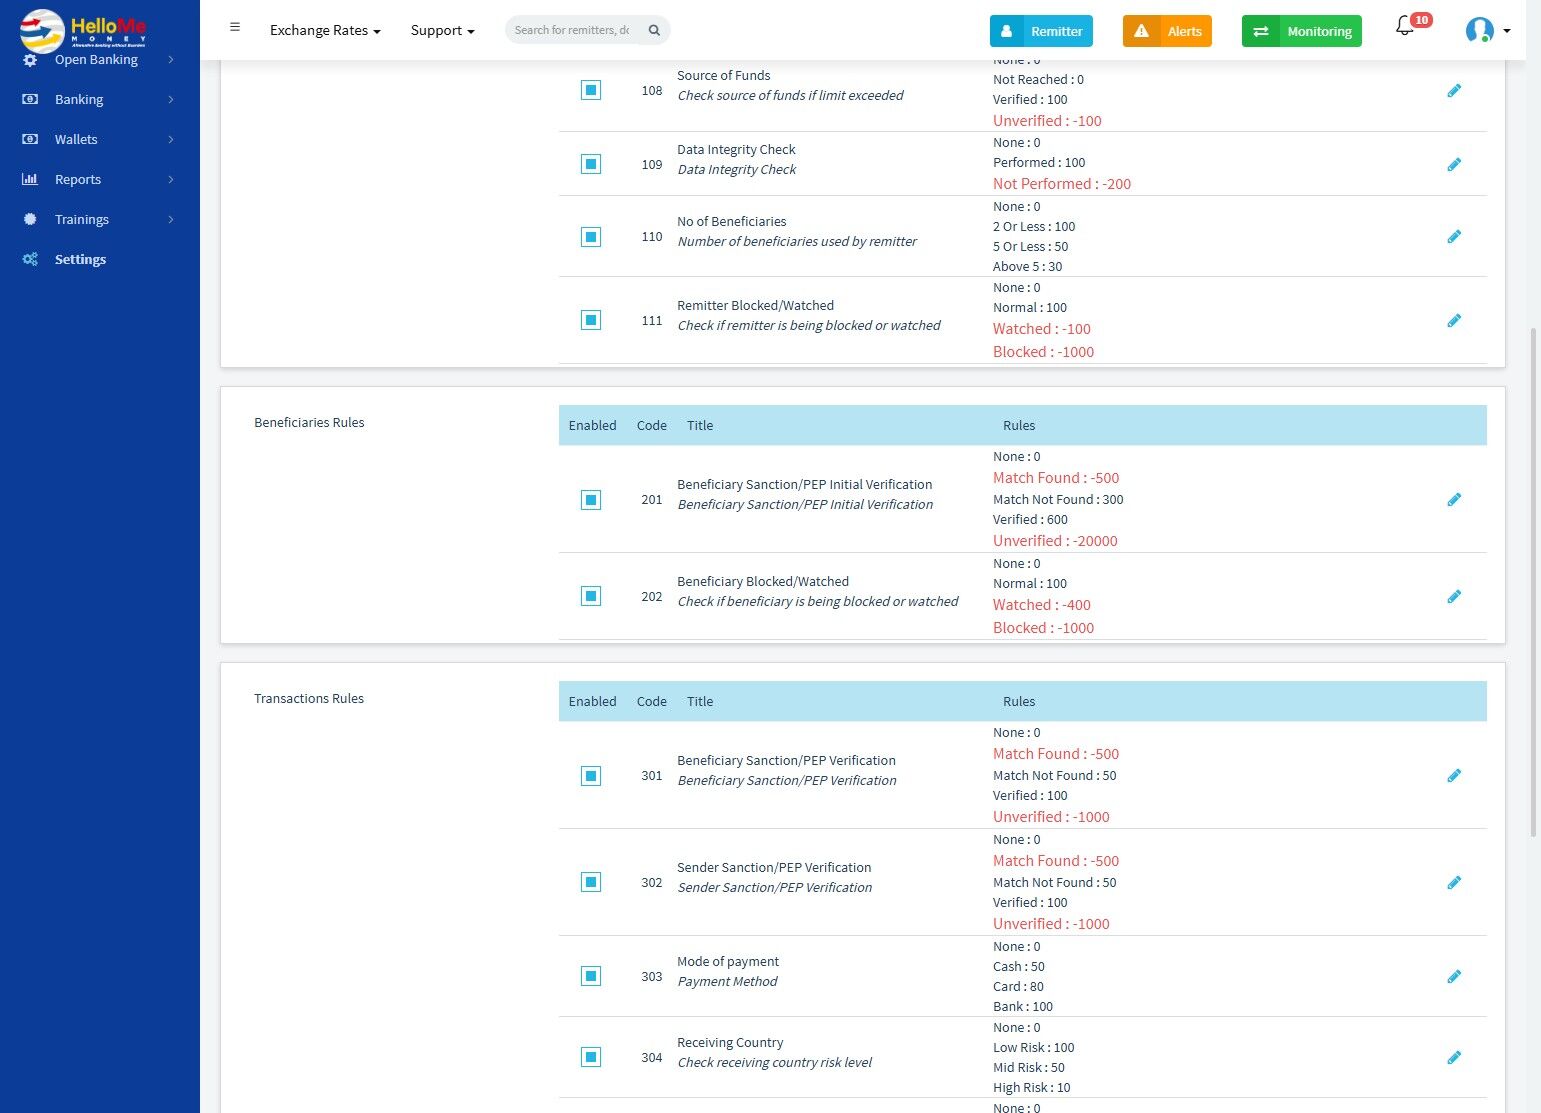Edit Beneficiary Sanction/PEP Verification rule 301
This screenshot has height=1113, width=1541.
[x=1454, y=776]
